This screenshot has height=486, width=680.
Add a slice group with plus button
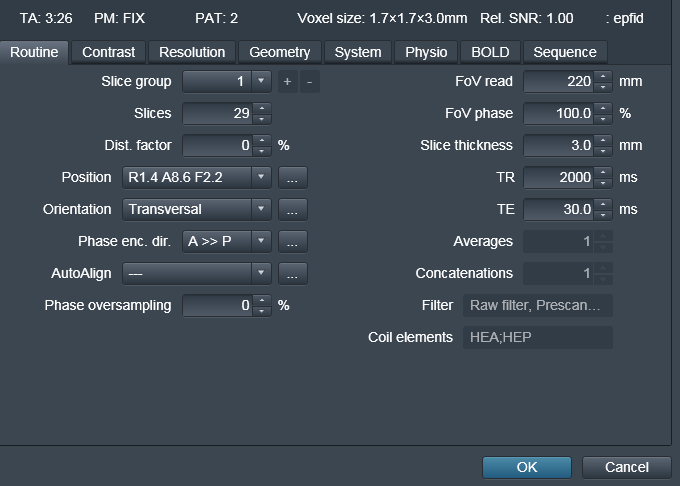(288, 82)
